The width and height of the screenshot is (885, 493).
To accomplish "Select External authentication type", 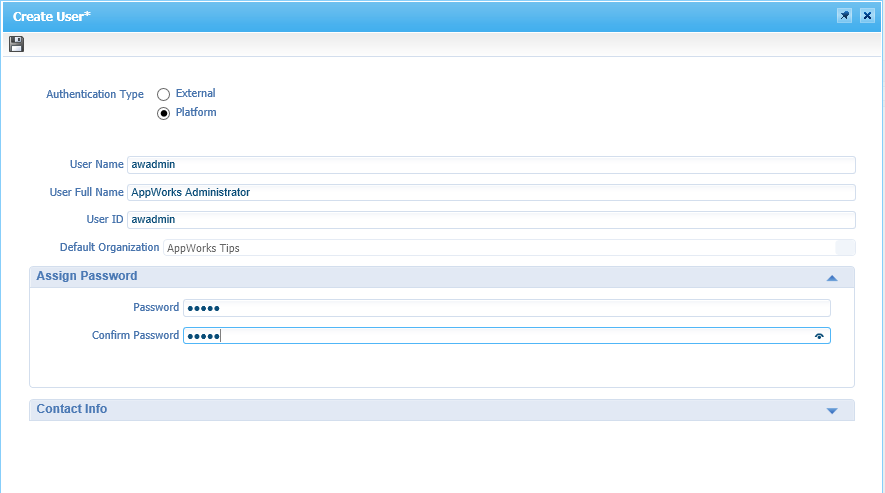I will [x=163, y=94].
